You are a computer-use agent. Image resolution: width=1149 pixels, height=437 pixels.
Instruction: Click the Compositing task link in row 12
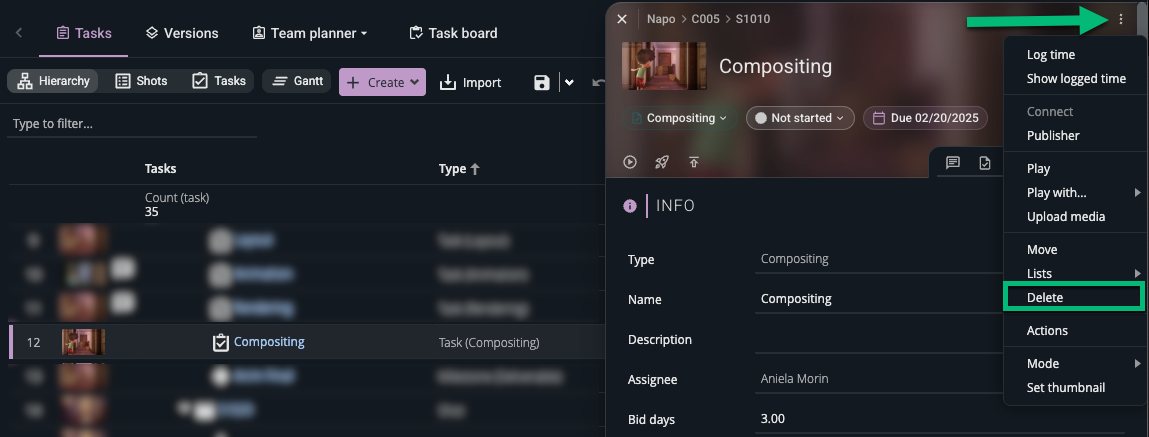point(269,342)
